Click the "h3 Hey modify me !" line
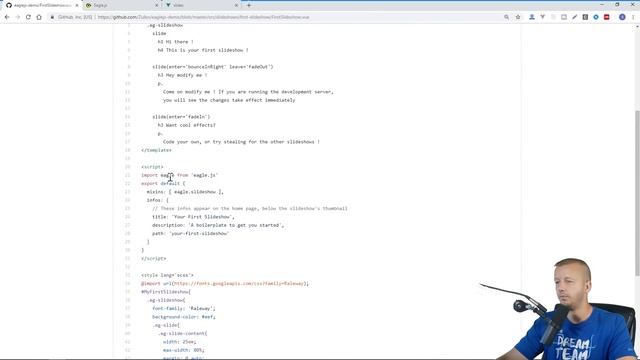The height and width of the screenshot is (360, 640). (182, 75)
